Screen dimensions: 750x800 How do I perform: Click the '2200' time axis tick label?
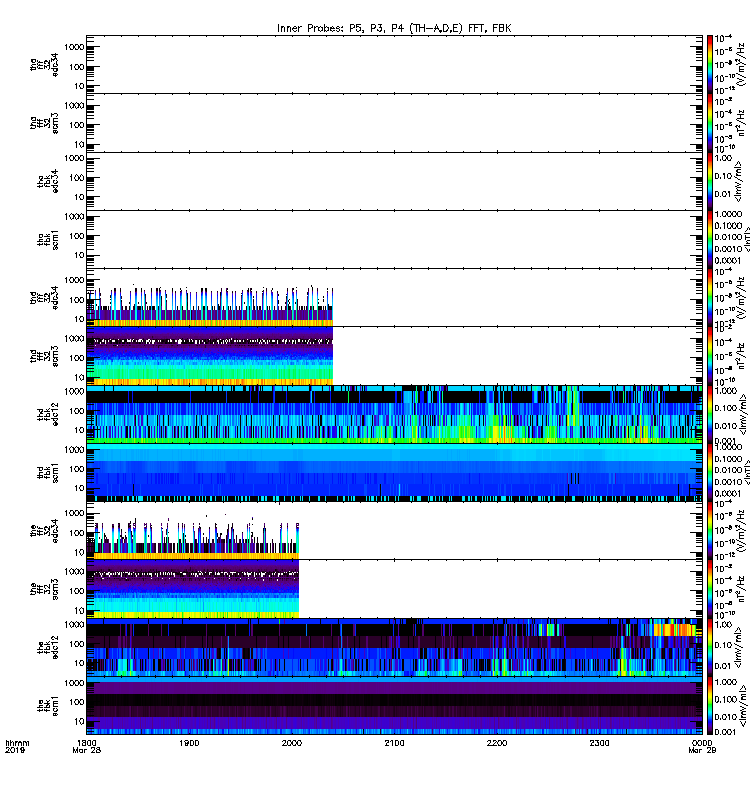(x=496, y=743)
